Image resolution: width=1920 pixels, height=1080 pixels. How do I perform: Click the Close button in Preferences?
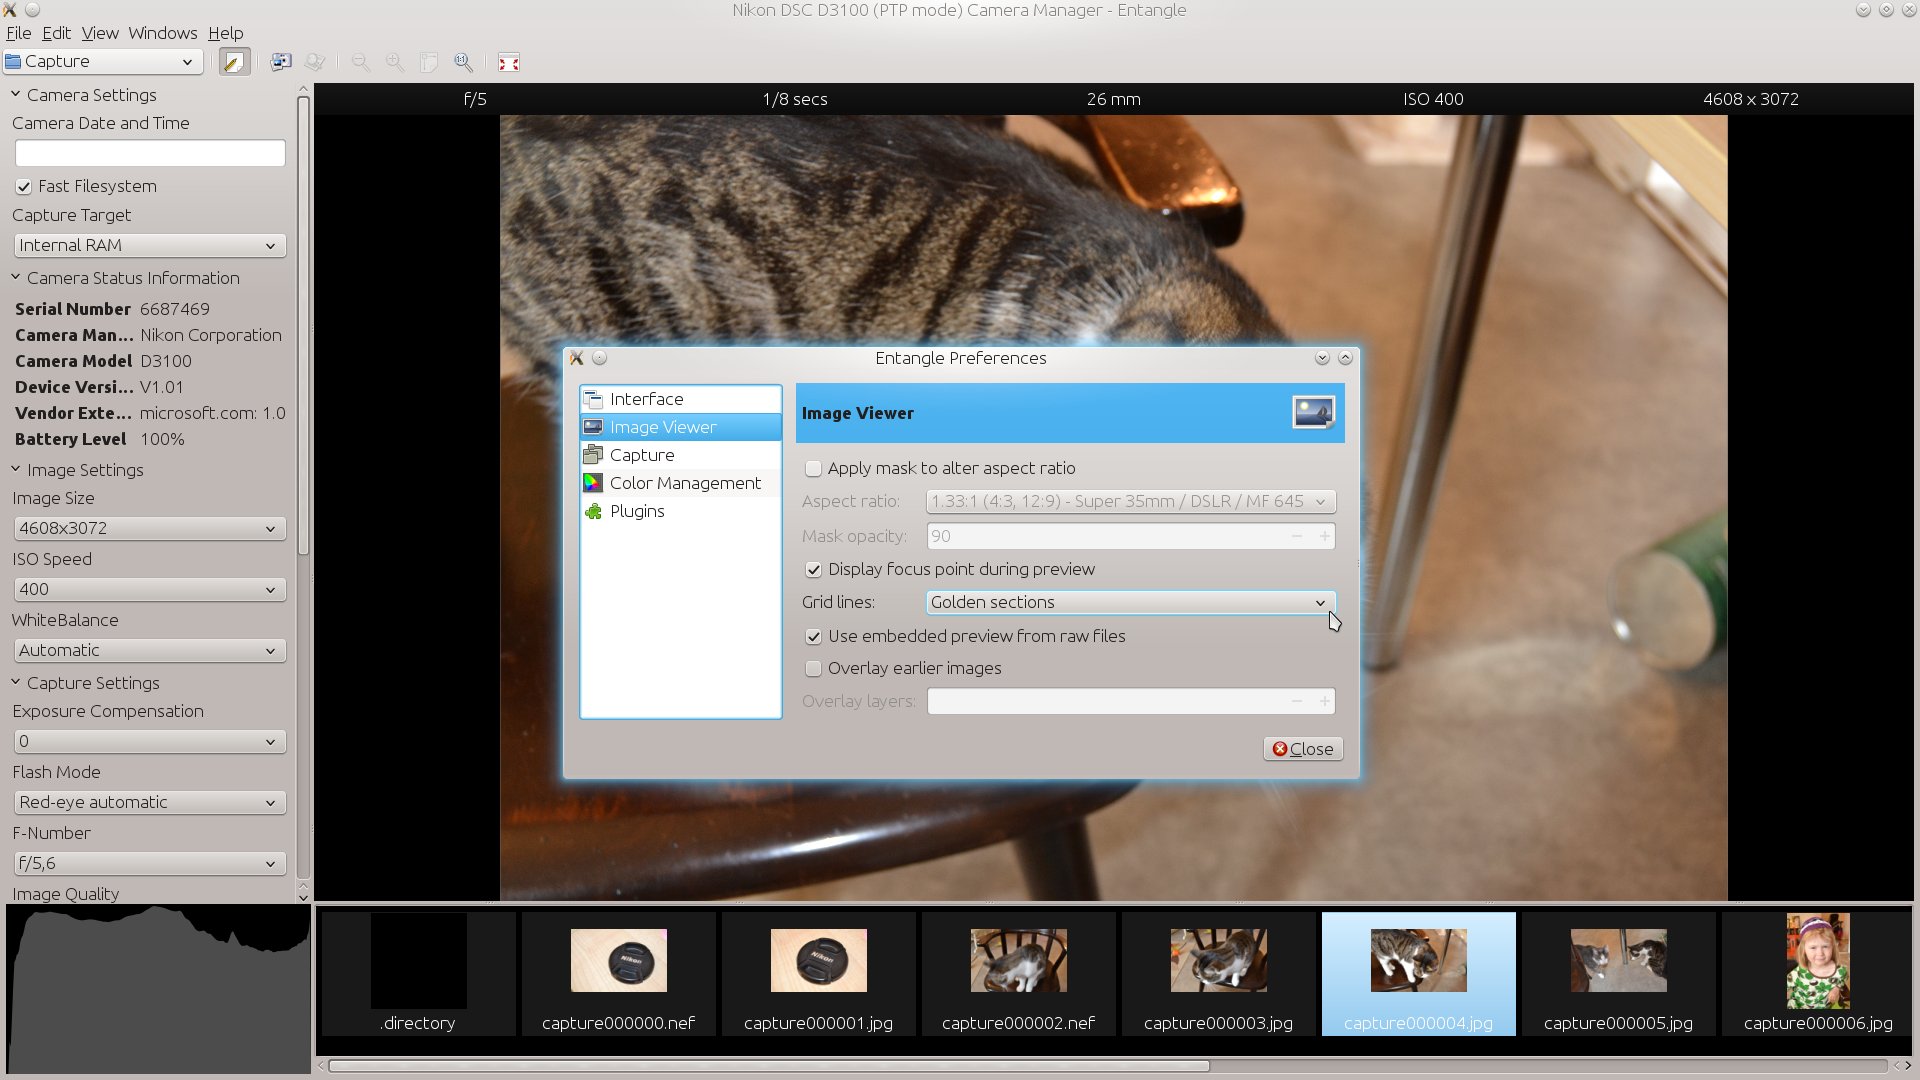(1303, 749)
